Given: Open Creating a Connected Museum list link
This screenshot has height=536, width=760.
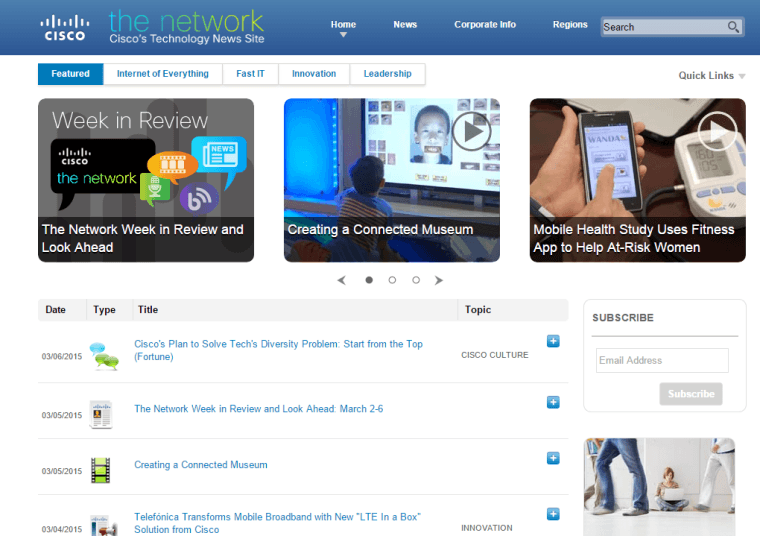Looking at the screenshot, I should click(x=201, y=465).
